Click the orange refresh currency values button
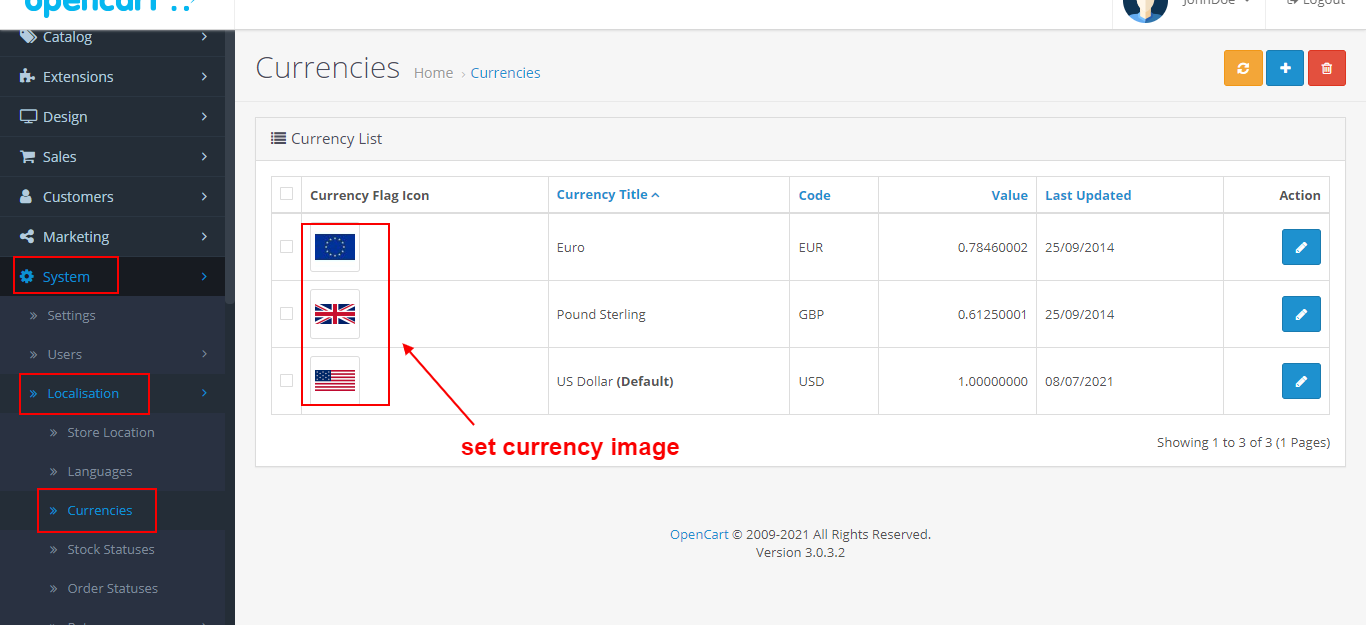The width and height of the screenshot is (1366, 625). pyautogui.click(x=1243, y=68)
